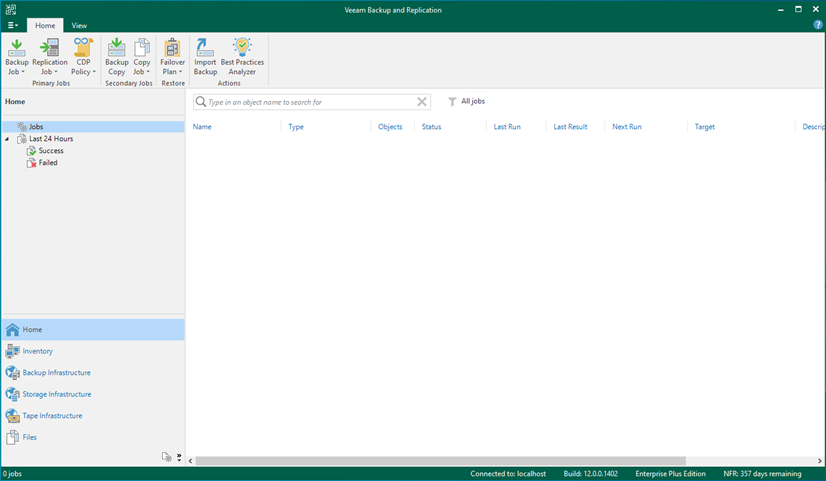Sort by the Status column

pyautogui.click(x=431, y=127)
